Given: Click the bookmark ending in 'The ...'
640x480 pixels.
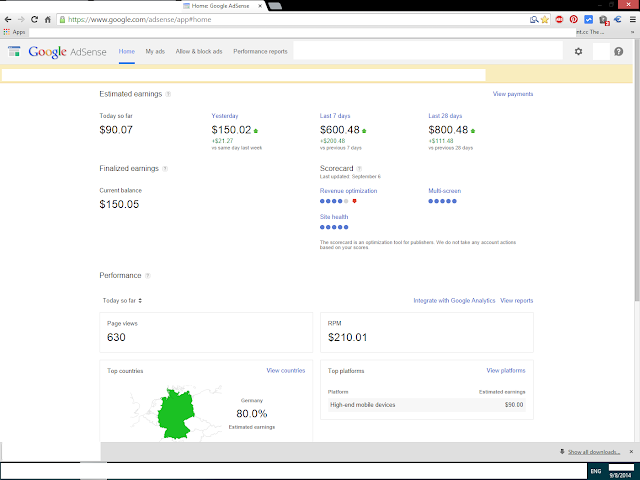Looking at the screenshot, I should [590, 32].
